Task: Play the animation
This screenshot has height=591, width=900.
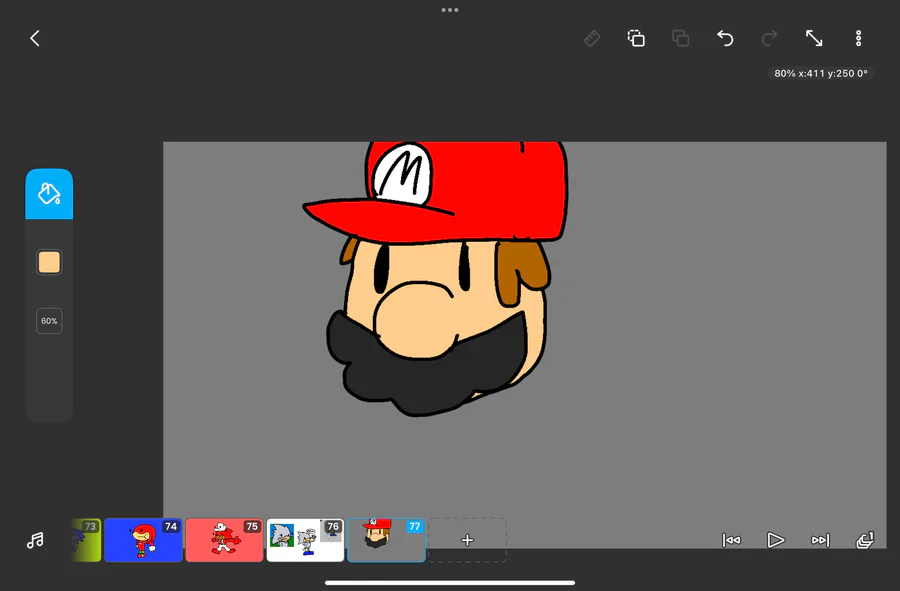Action: tap(775, 540)
